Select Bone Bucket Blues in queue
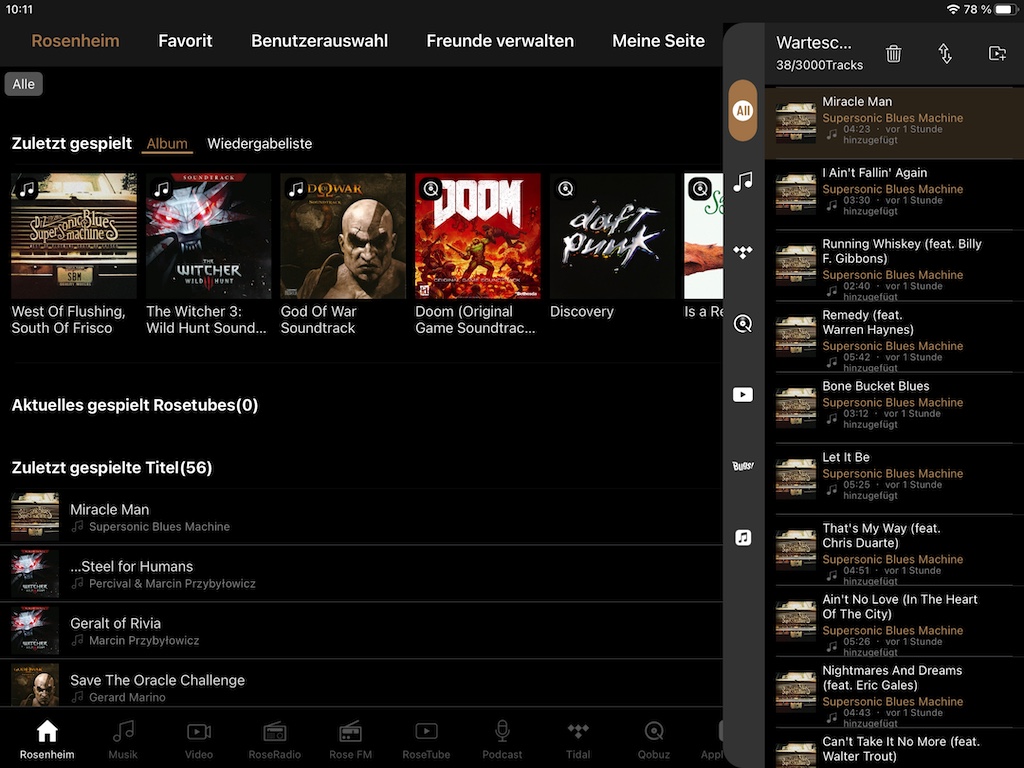 tap(894, 408)
